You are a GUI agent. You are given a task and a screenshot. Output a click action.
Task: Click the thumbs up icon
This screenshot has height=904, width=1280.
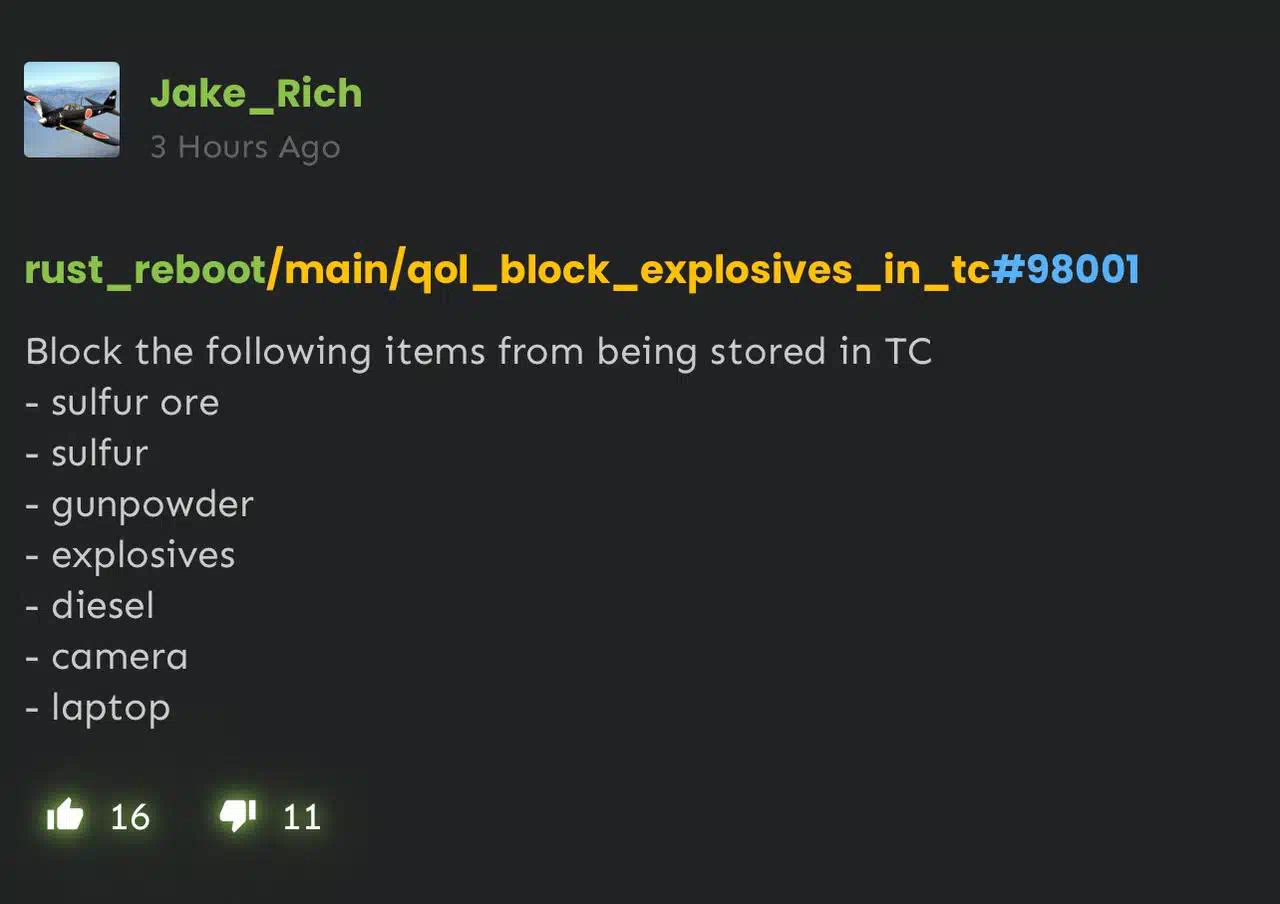[65, 816]
